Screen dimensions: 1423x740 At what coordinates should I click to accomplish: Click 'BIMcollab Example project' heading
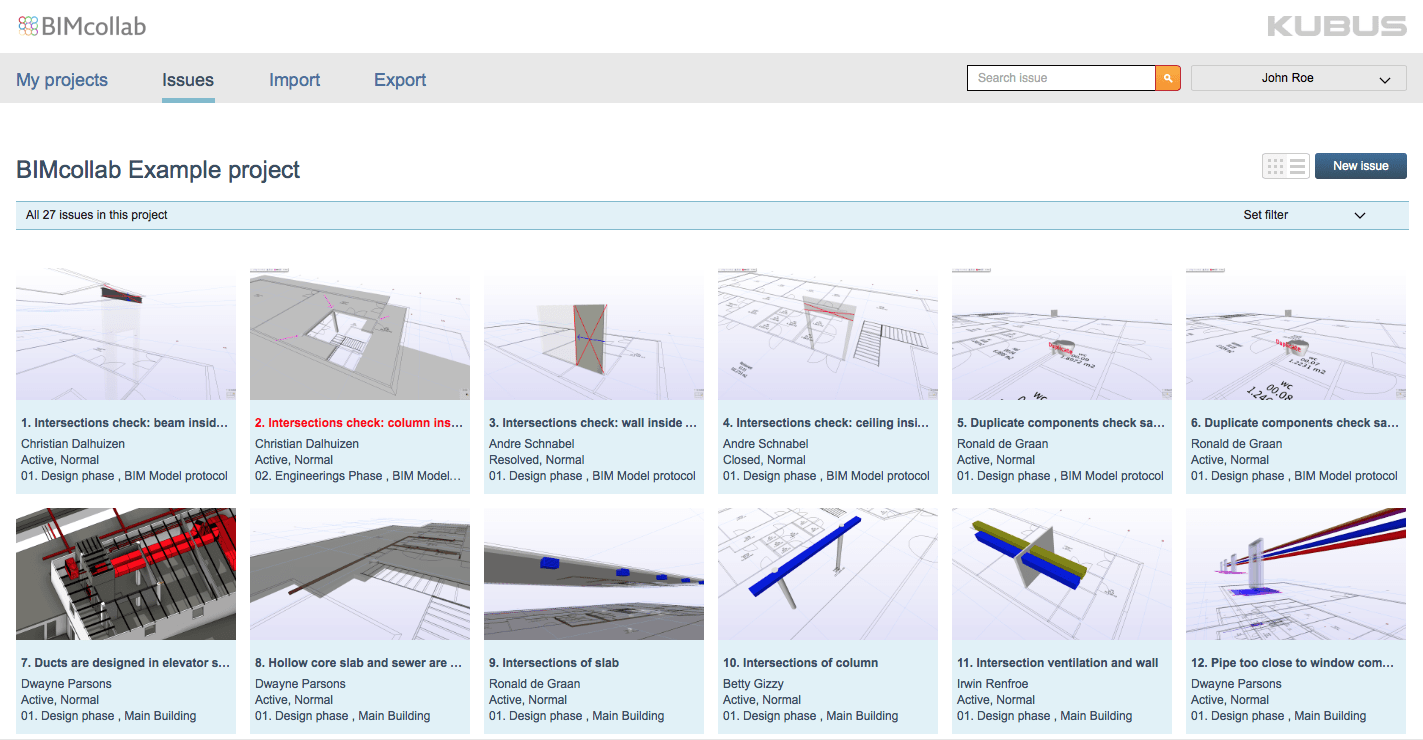[158, 170]
